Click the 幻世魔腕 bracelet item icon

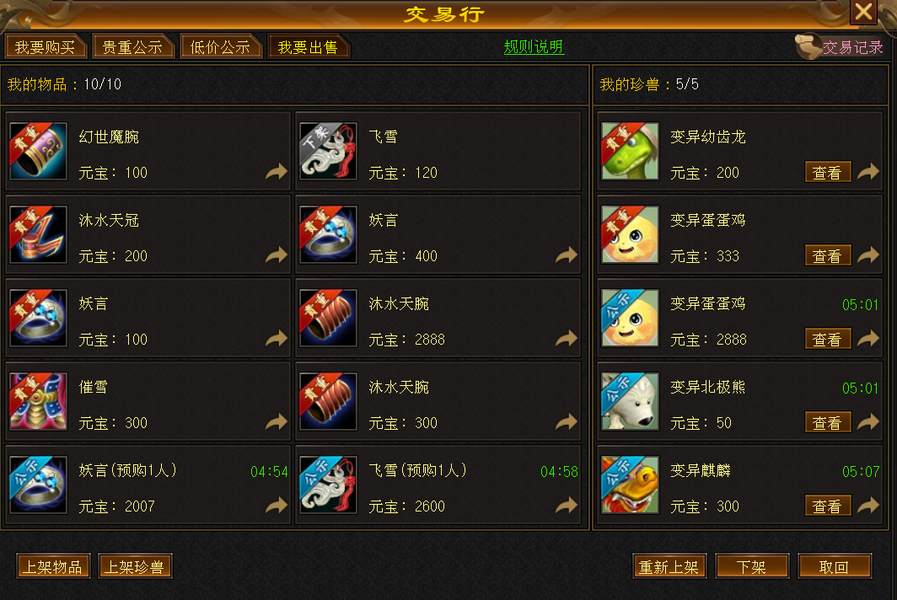tap(38, 152)
